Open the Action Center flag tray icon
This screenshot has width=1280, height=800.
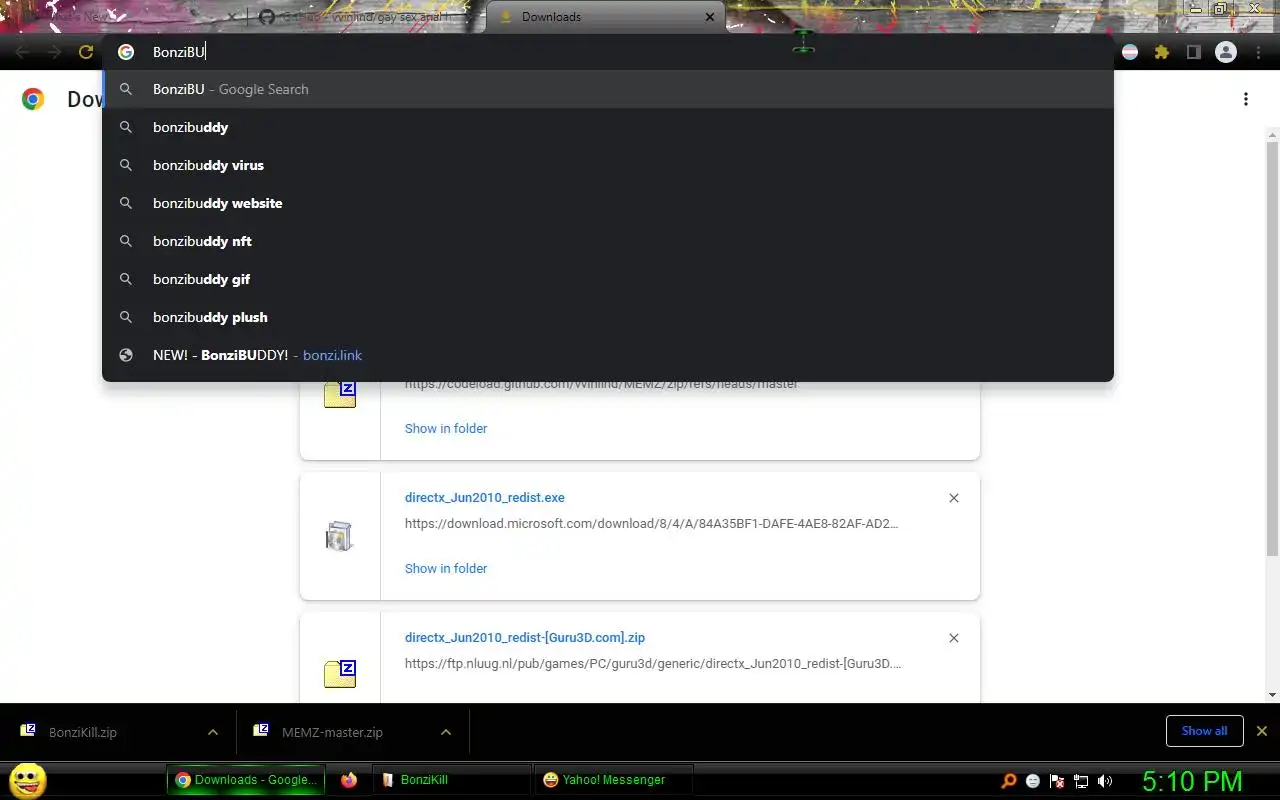pyautogui.click(x=1057, y=781)
